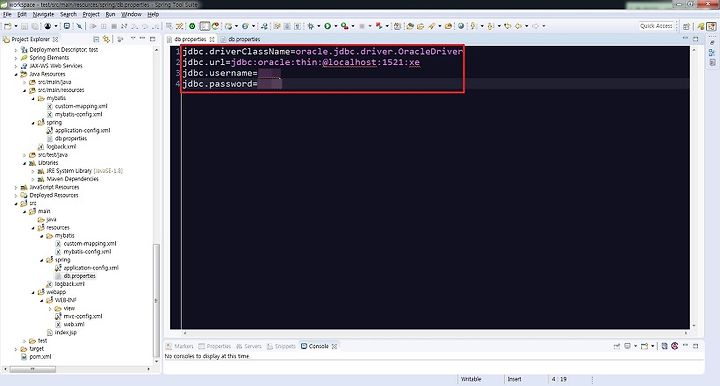Viewport: 720px width, 386px height.
Task: Open the dropdown arrow next to Debug icon
Action: point(319,26)
